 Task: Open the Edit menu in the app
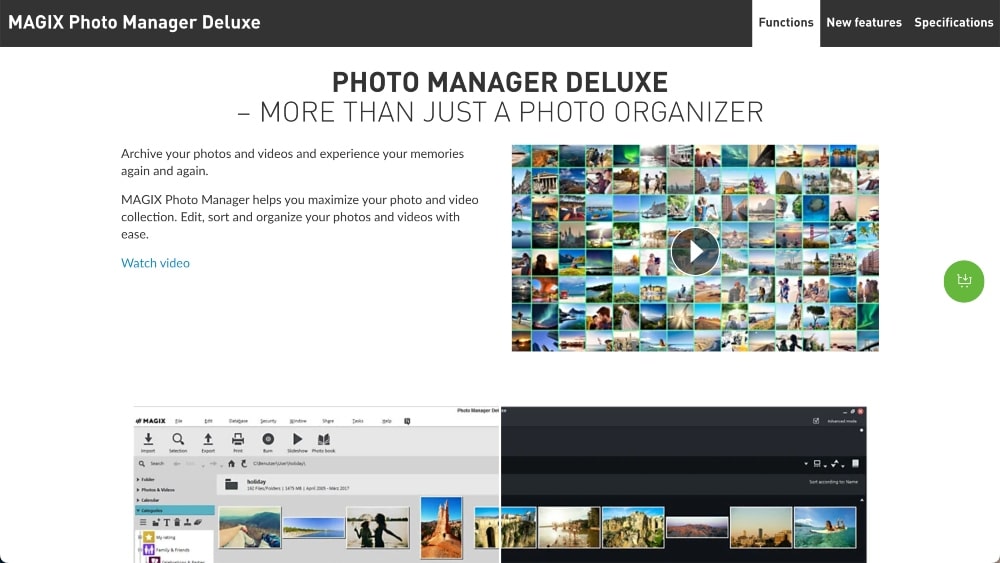[x=208, y=421]
